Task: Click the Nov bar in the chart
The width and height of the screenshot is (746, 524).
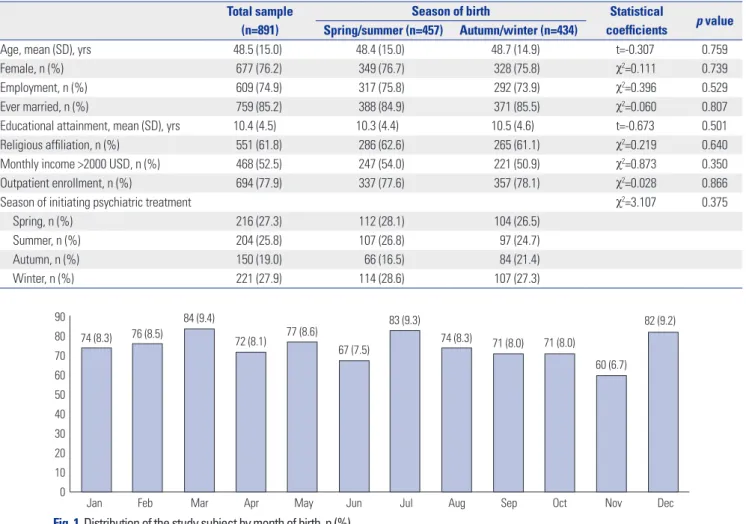Action: [x=611, y=434]
